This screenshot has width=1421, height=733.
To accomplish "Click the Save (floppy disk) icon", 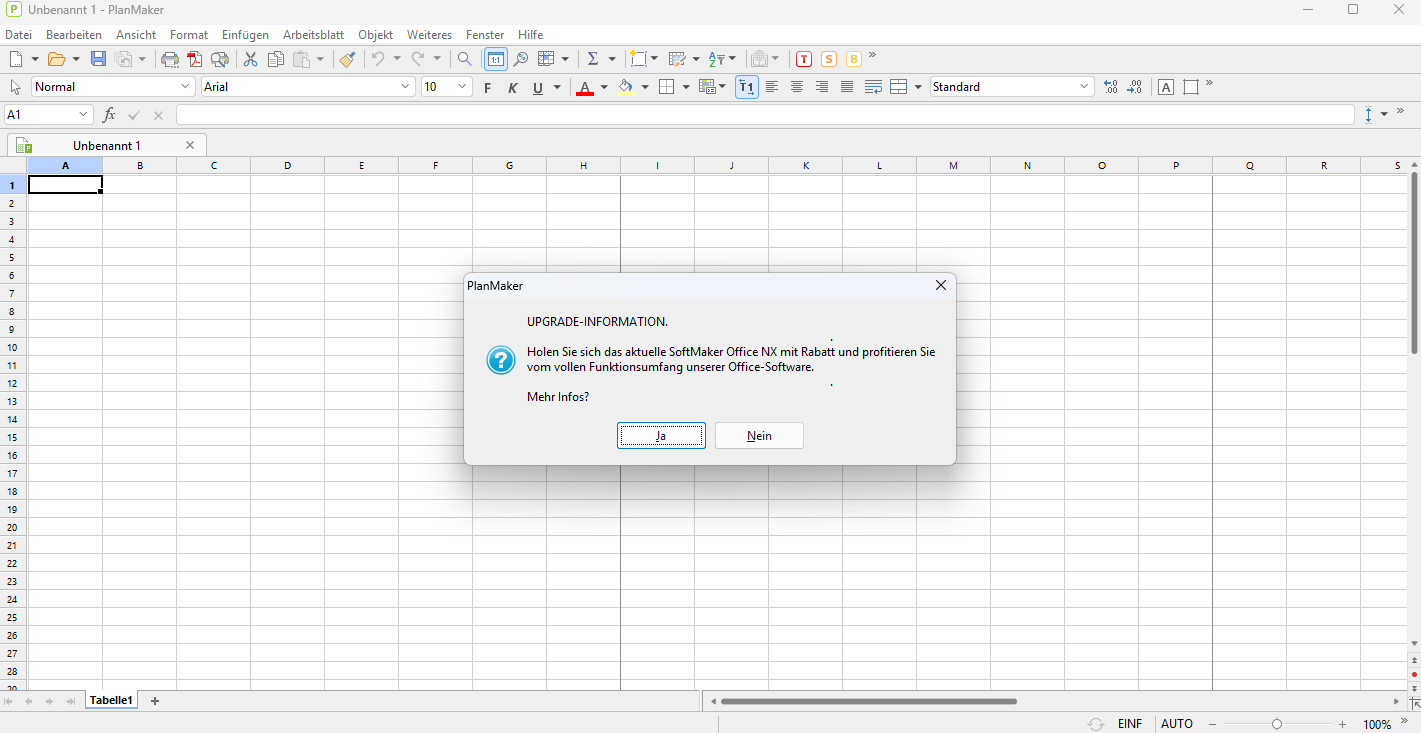I will [98, 59].
